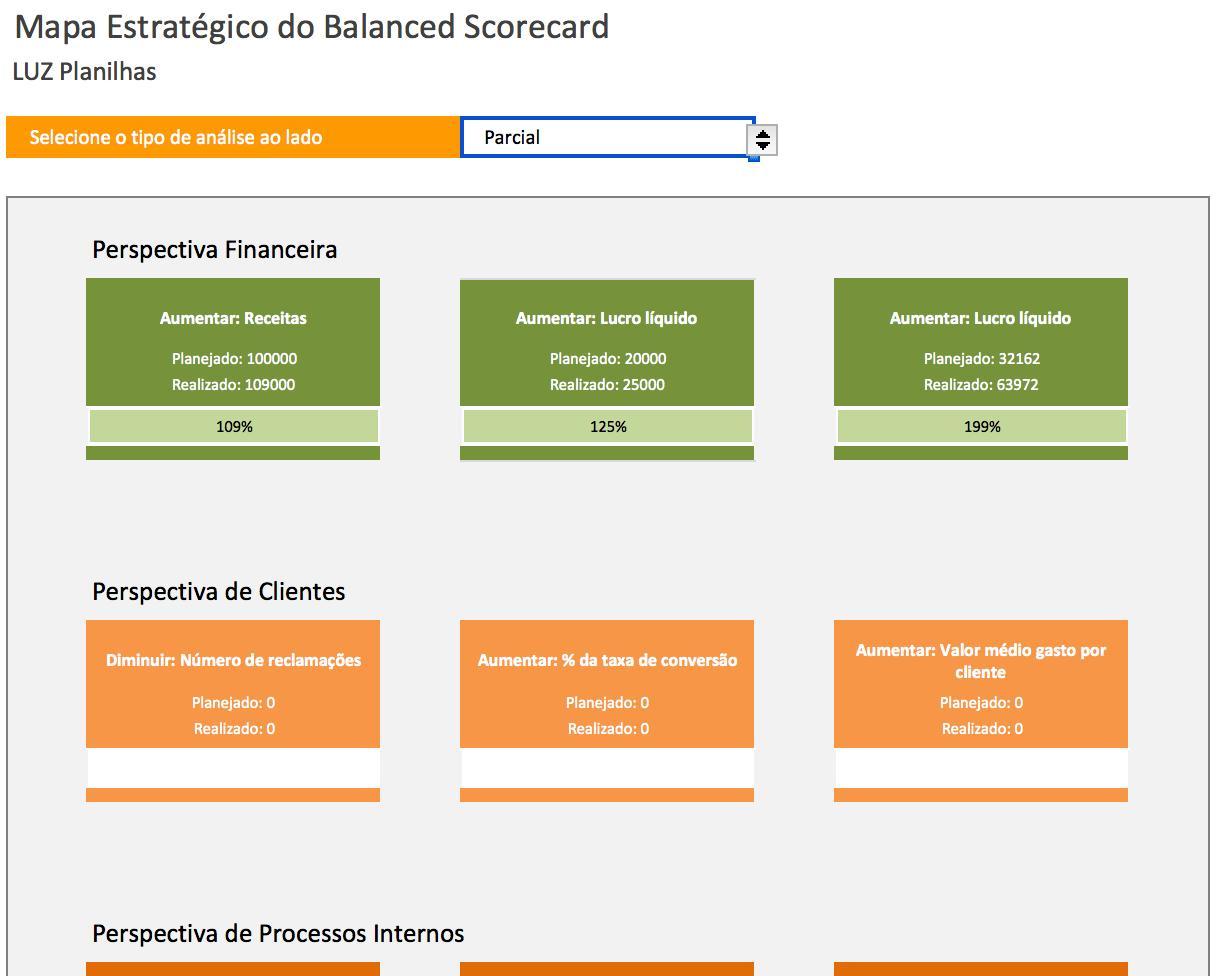
Task: Click Lucro líquido card with Planejado 20000
Action: [607, 342]
